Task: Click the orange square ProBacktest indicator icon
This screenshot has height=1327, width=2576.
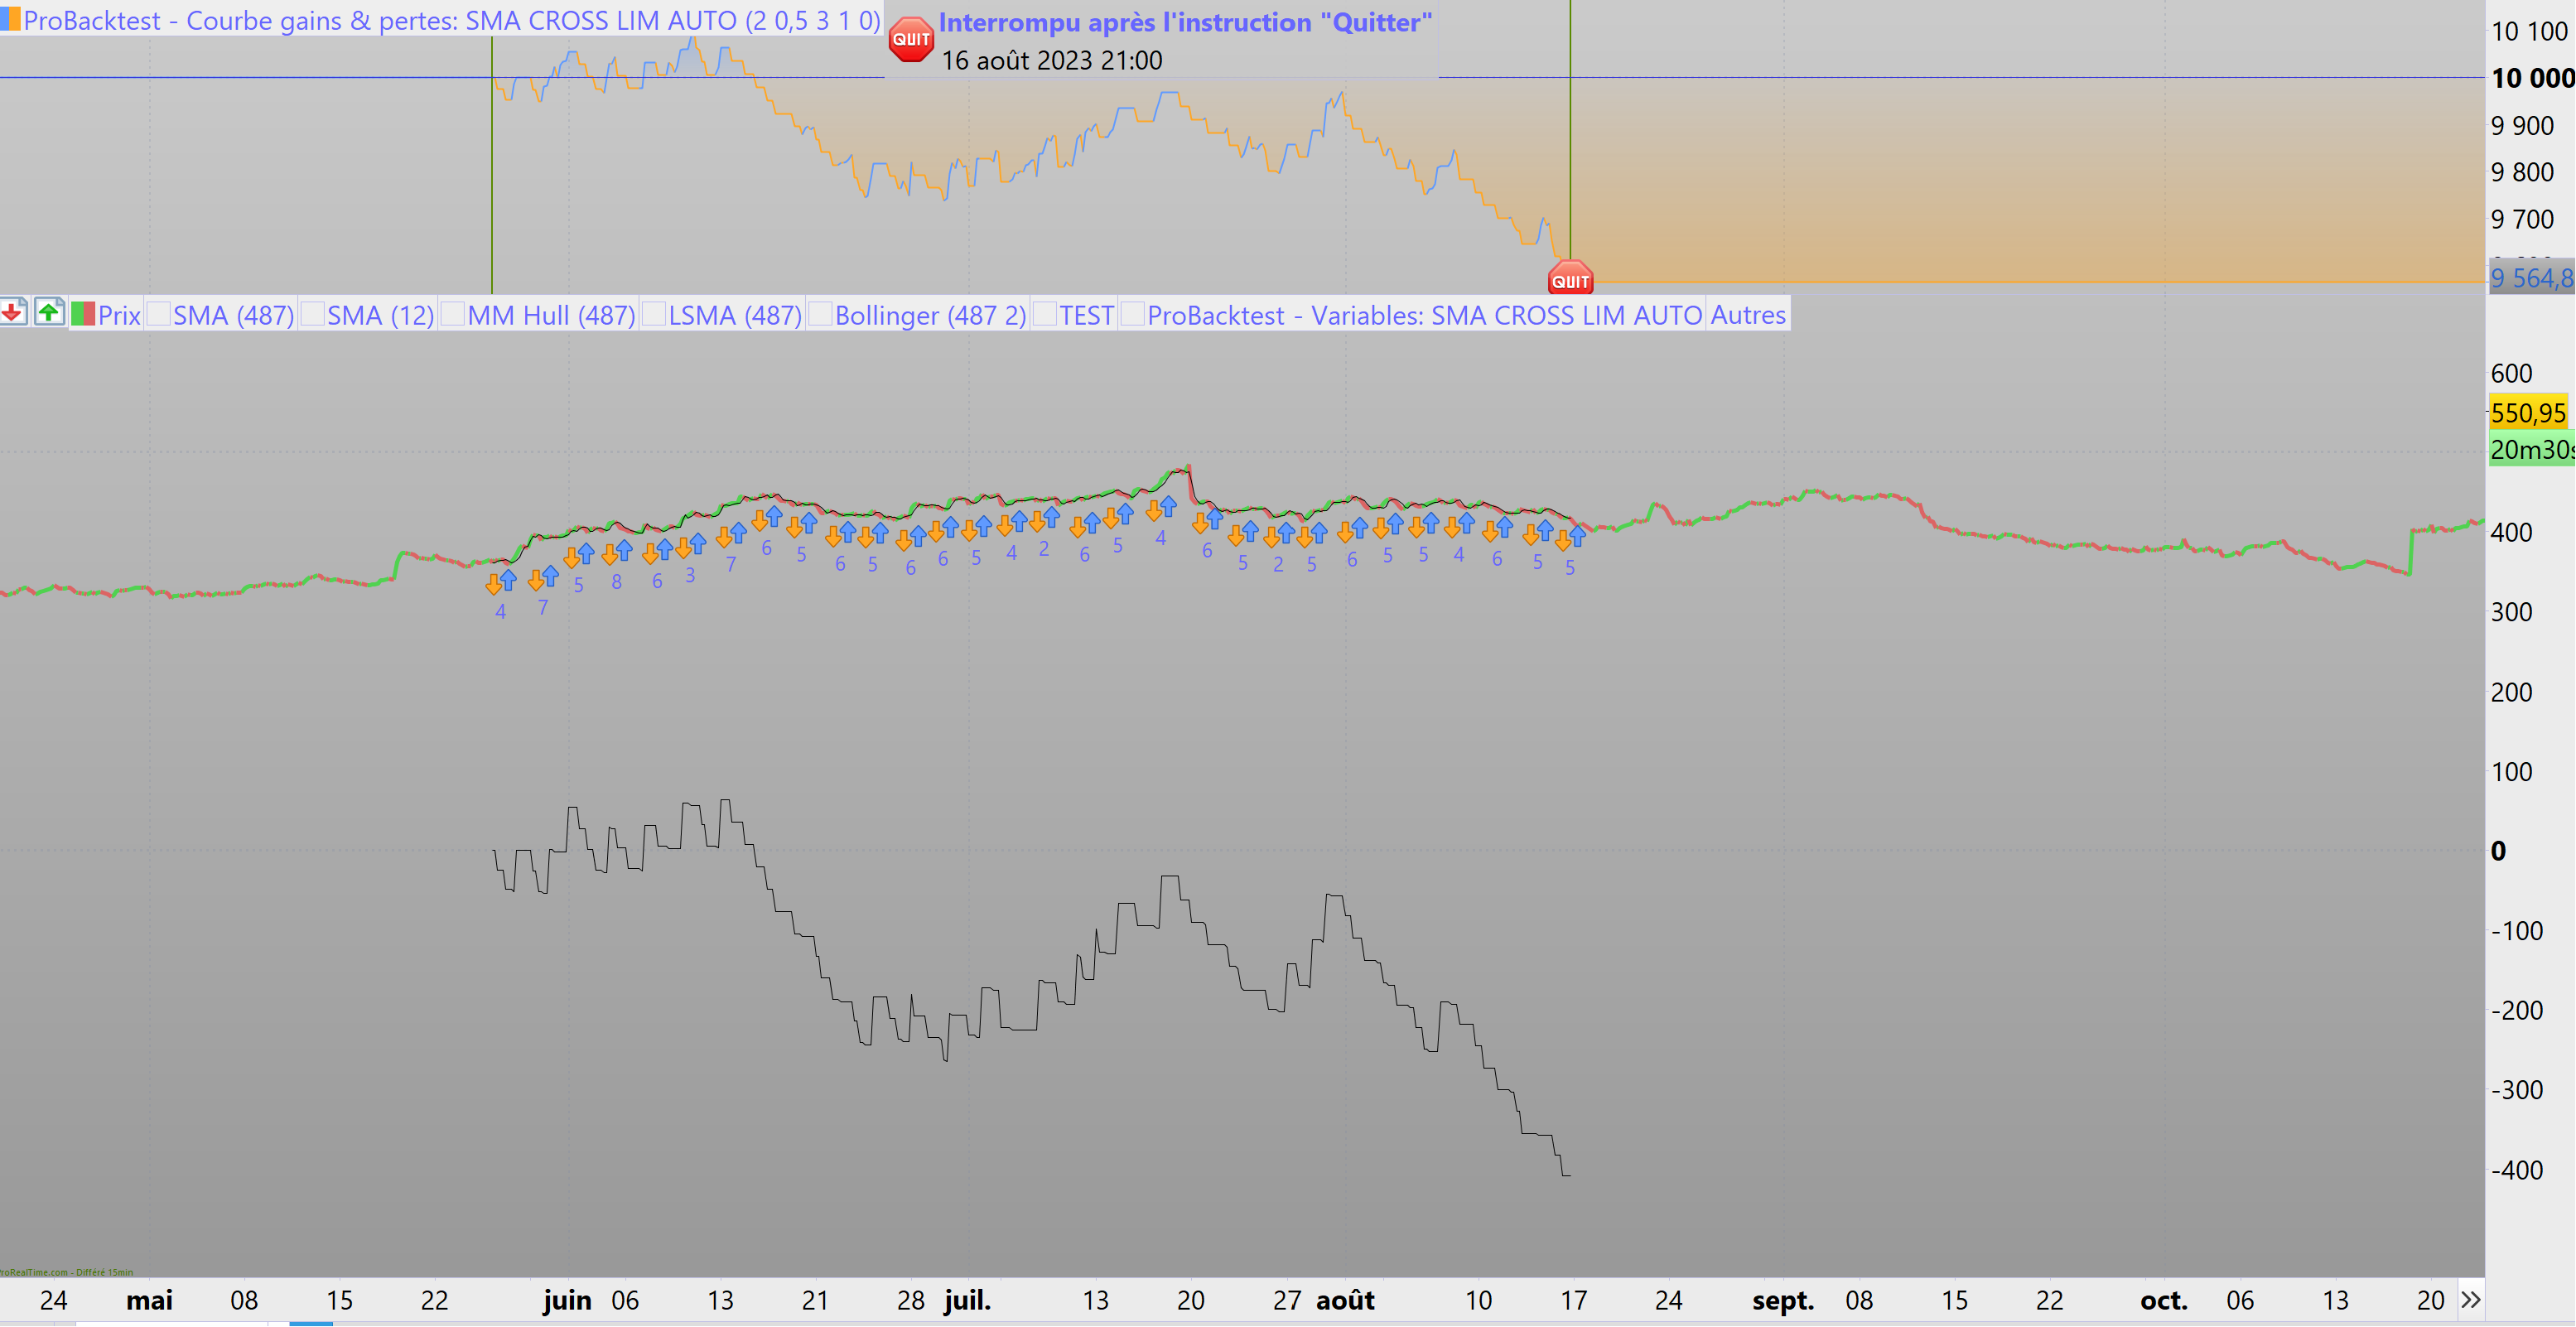Action: [x=10, y=19]
